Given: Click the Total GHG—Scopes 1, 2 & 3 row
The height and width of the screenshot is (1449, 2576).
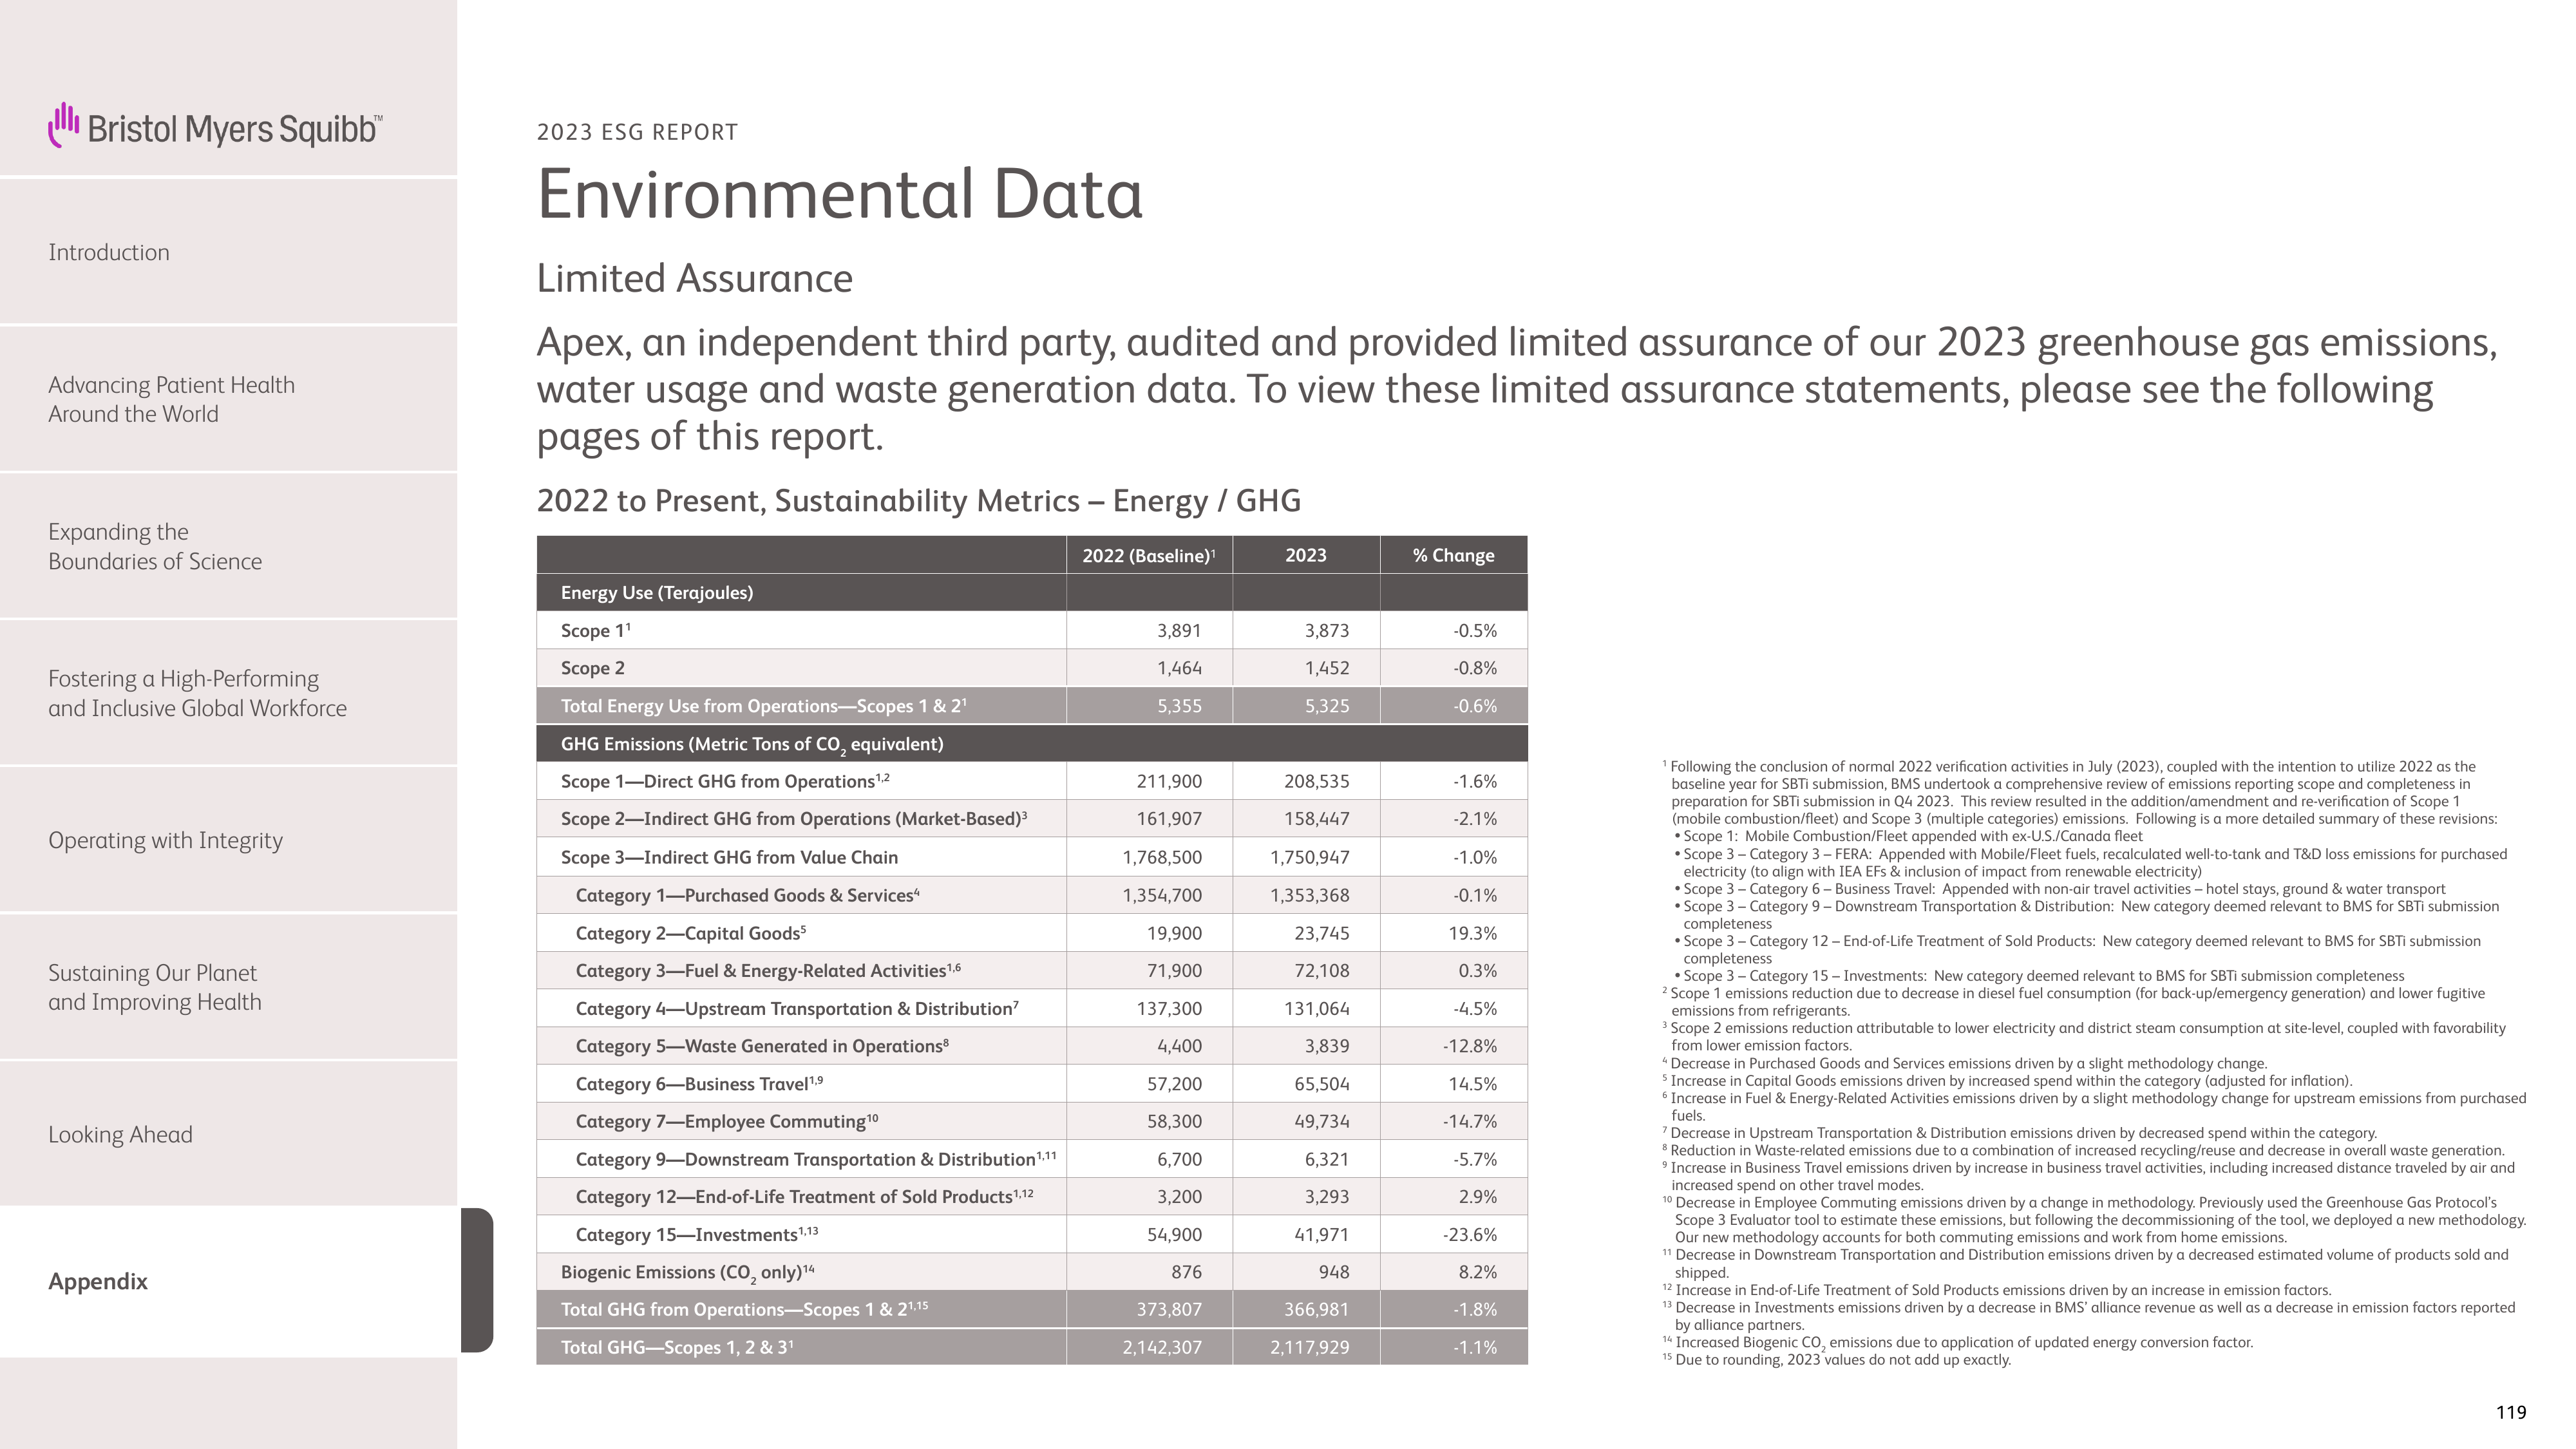Looking at the screenshot, I should click(x=1032, y=1347).
